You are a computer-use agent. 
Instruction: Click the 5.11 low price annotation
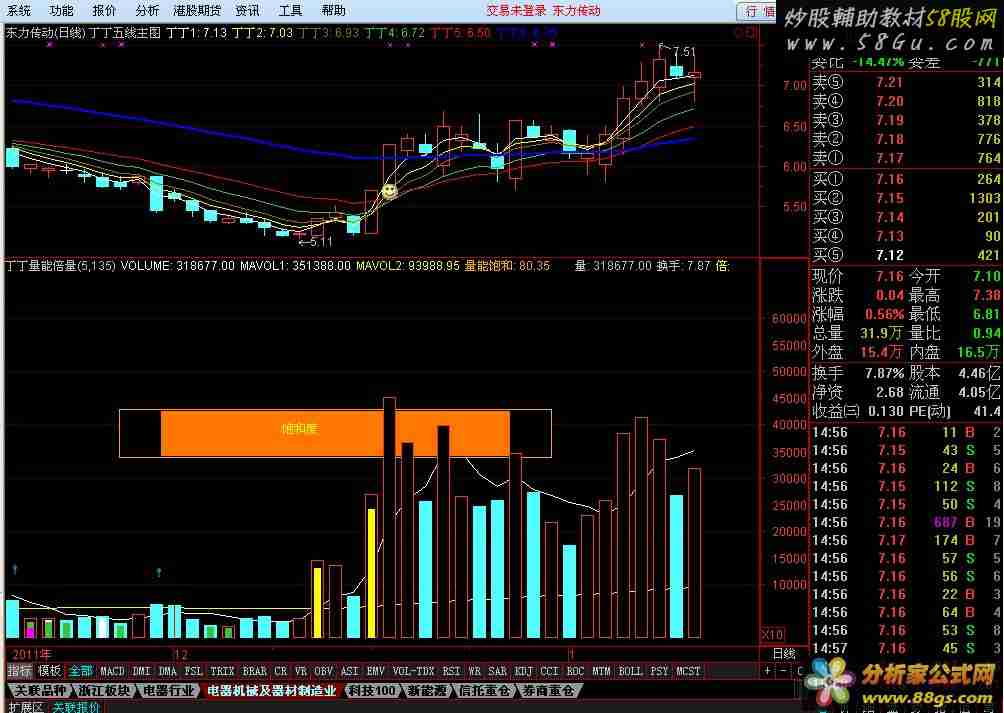pyautogui.click(x=321, y=242)
